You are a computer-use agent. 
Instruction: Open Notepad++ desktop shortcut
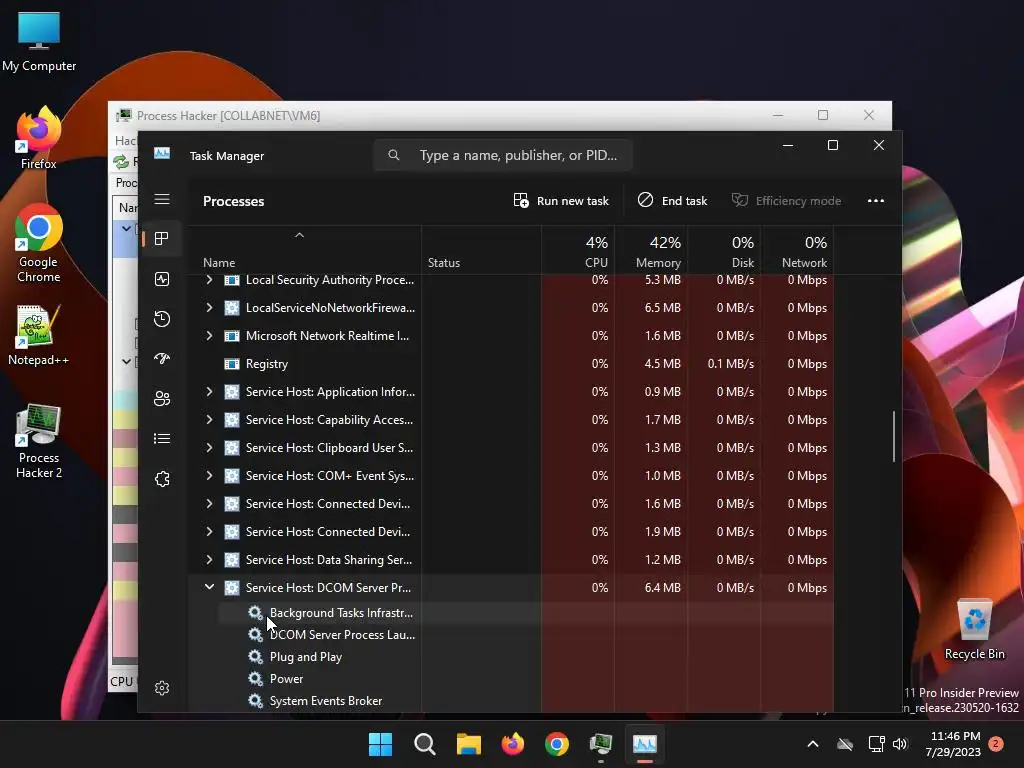click(x=39, y=336)
